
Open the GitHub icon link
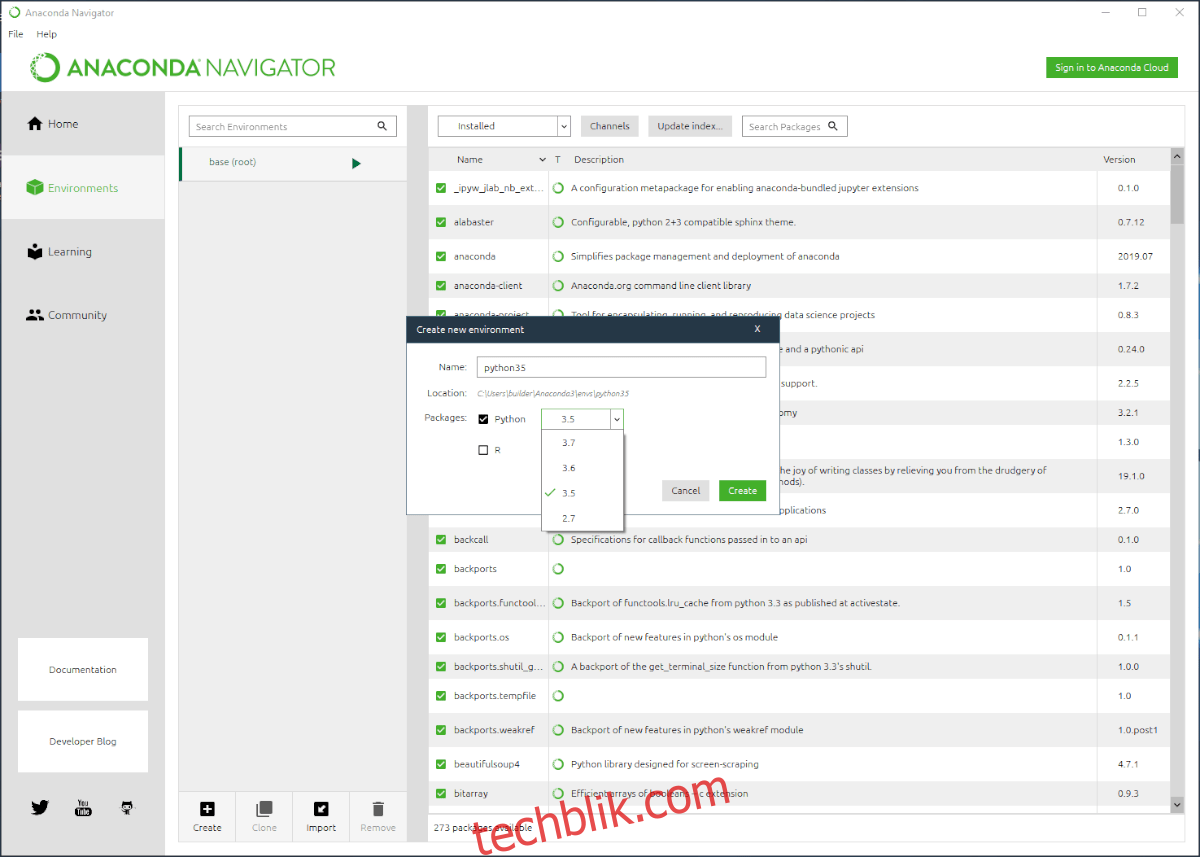[x=127, y=807]
